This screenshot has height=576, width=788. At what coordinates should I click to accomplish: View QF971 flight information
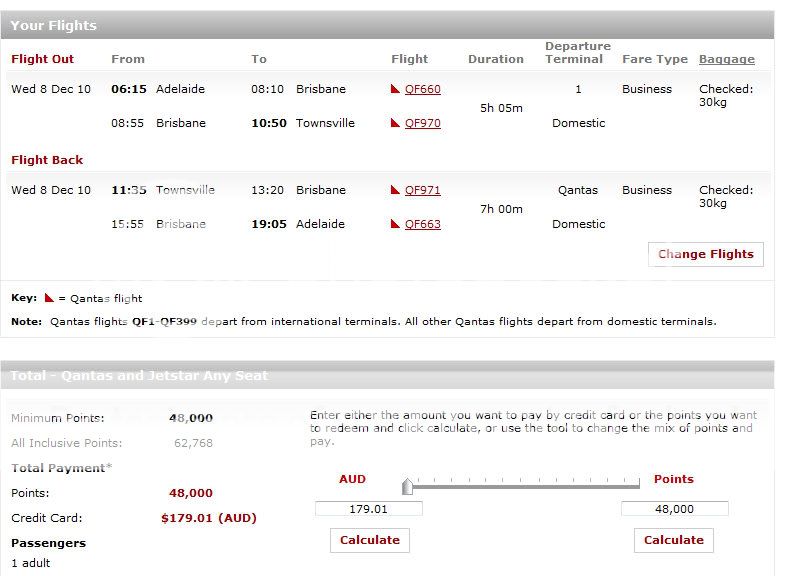click(x=422, y=191)
